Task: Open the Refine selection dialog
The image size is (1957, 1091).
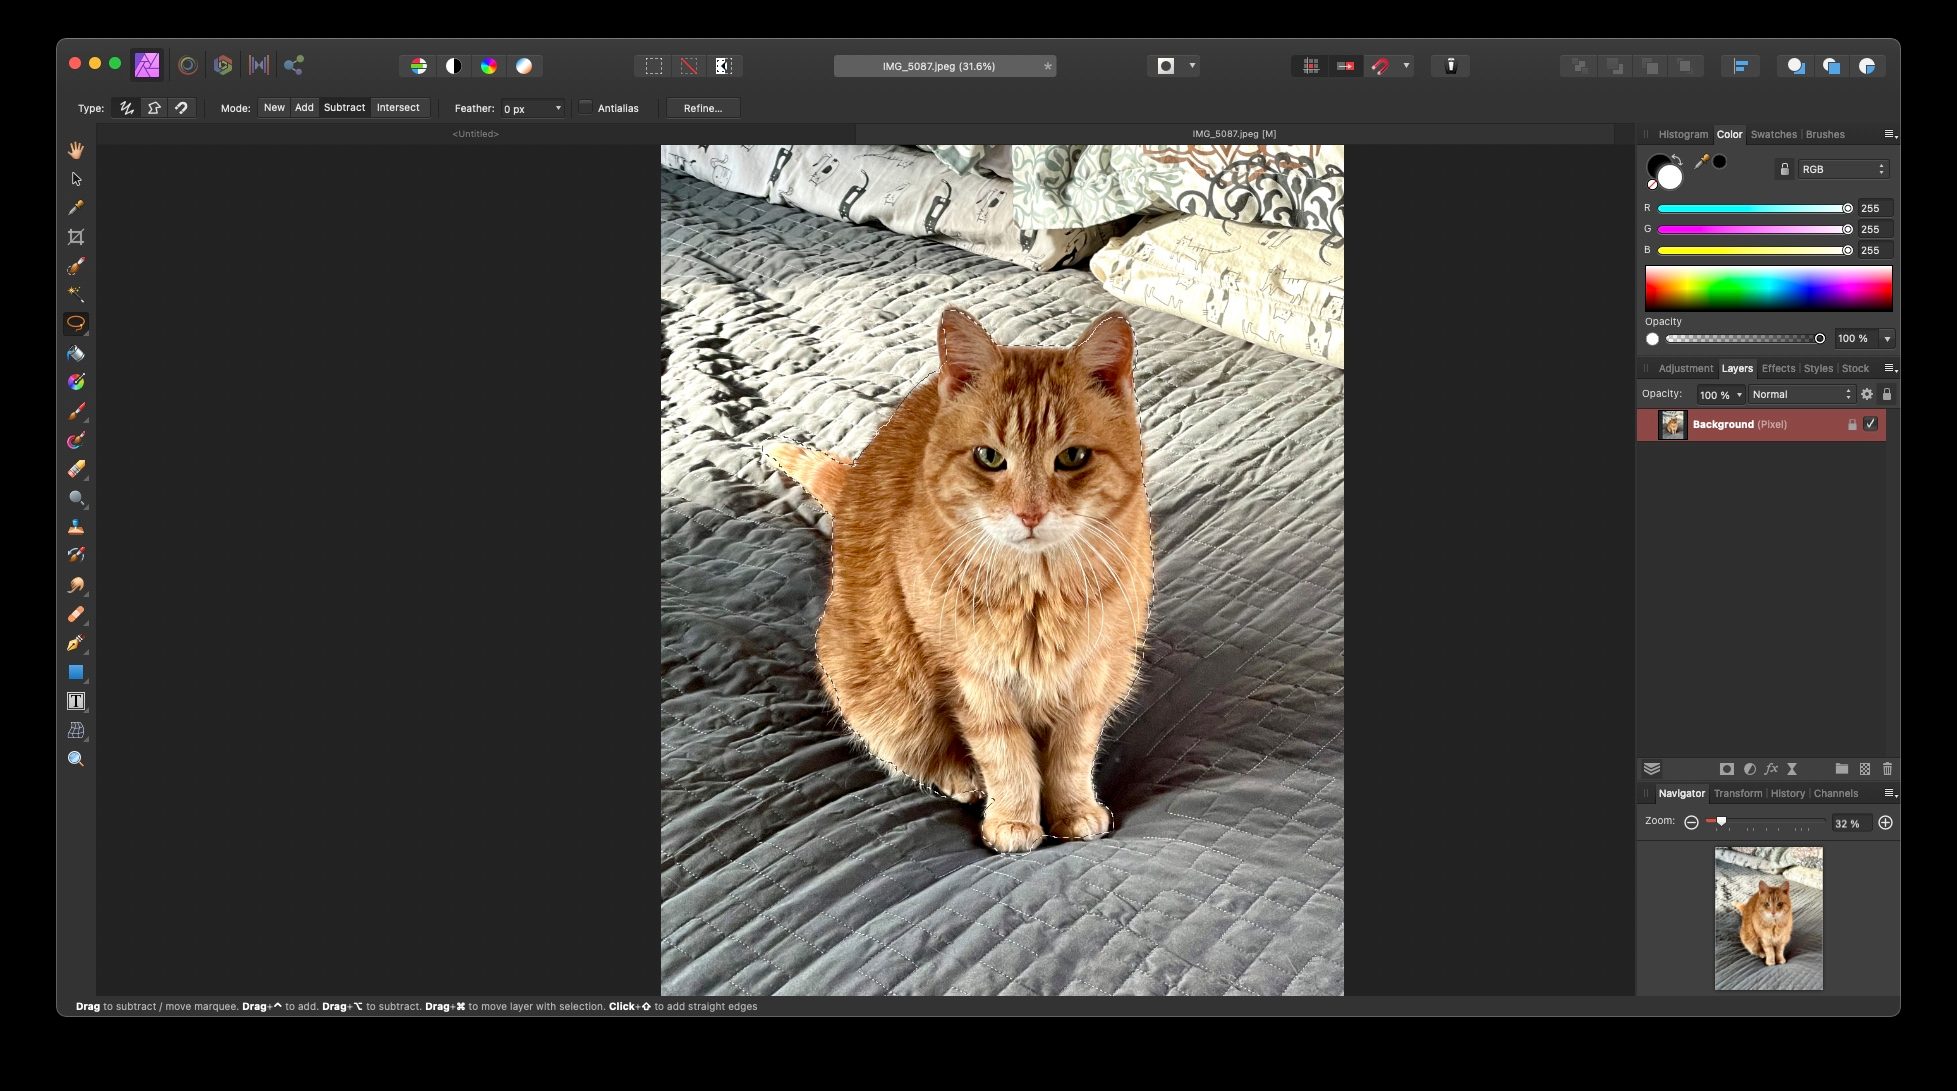Action: tap(703, 108)
